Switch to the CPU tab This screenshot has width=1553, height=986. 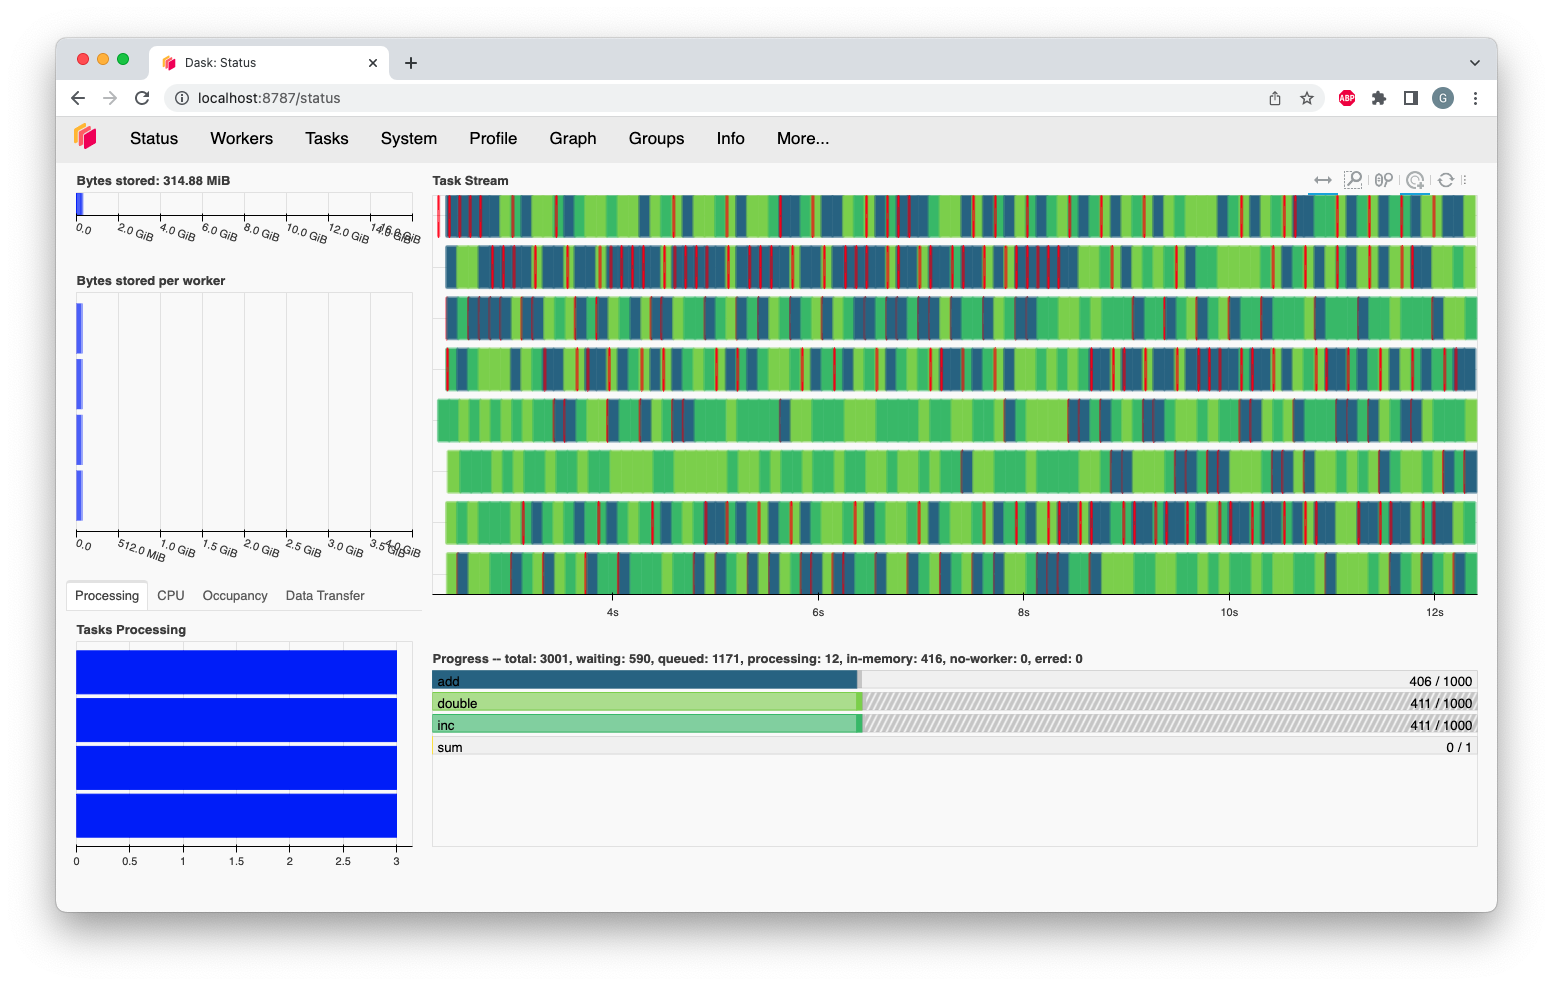tap(171, 595)
